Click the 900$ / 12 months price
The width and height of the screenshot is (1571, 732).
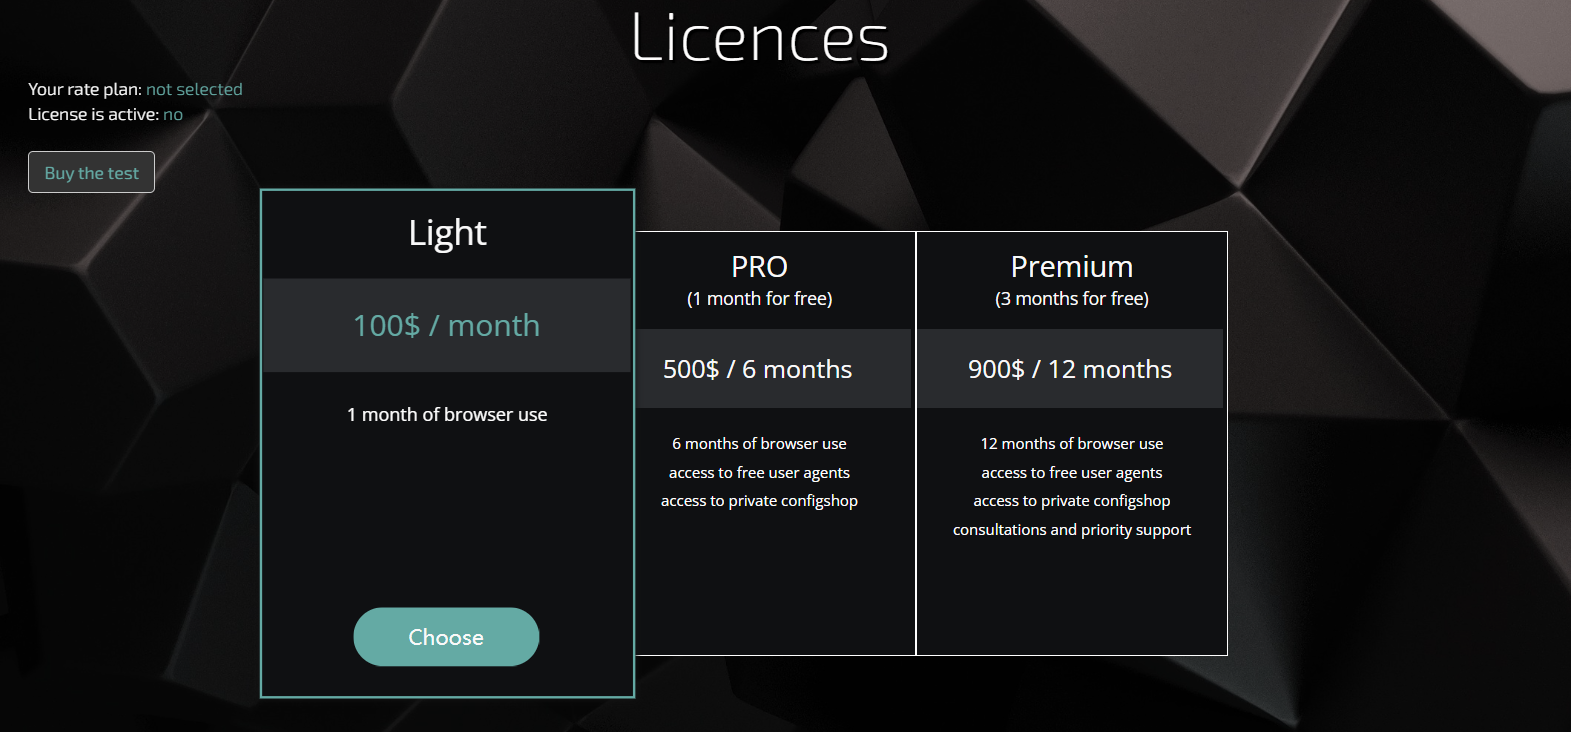(x=1069, y=369)
